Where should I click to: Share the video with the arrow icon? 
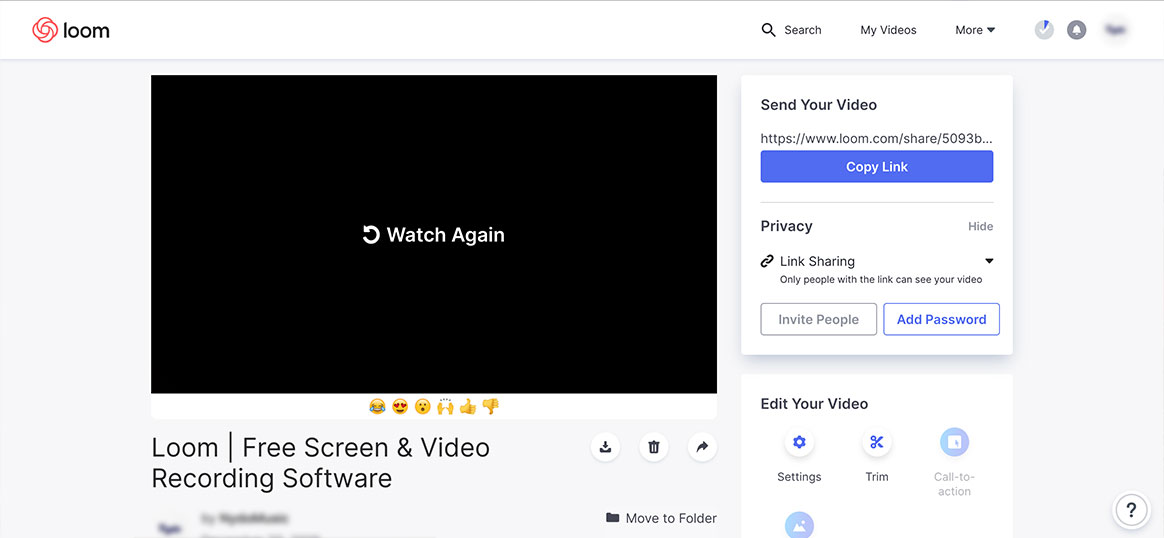coord(702,447)
